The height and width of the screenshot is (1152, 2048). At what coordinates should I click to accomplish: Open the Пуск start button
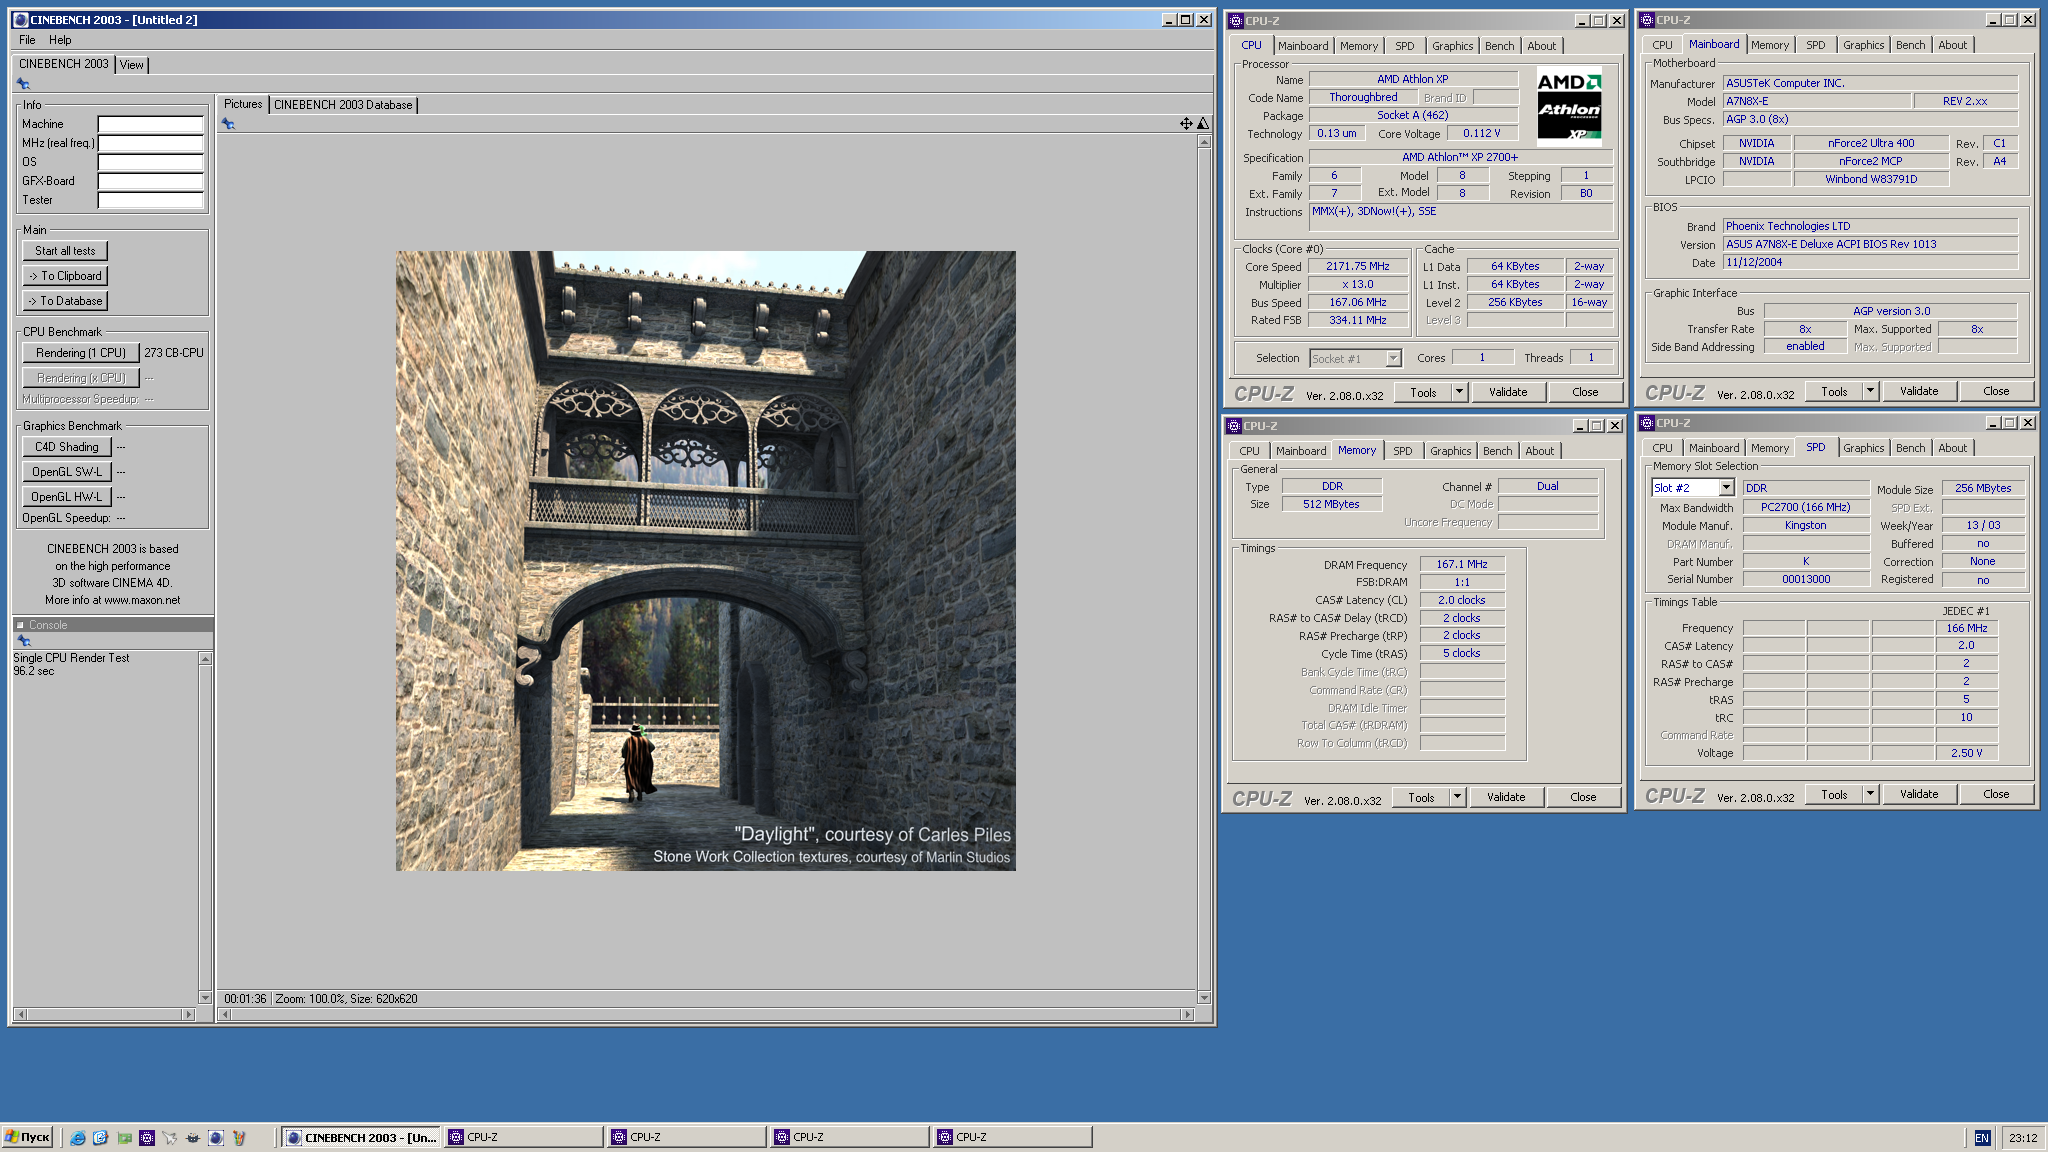click(x=27, y=1137)
